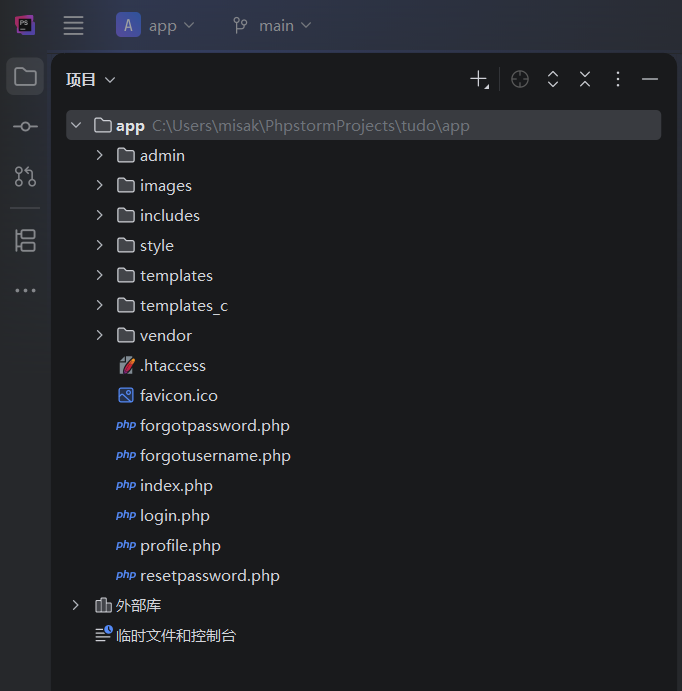Expand the templates_c folder chevron

99,305
